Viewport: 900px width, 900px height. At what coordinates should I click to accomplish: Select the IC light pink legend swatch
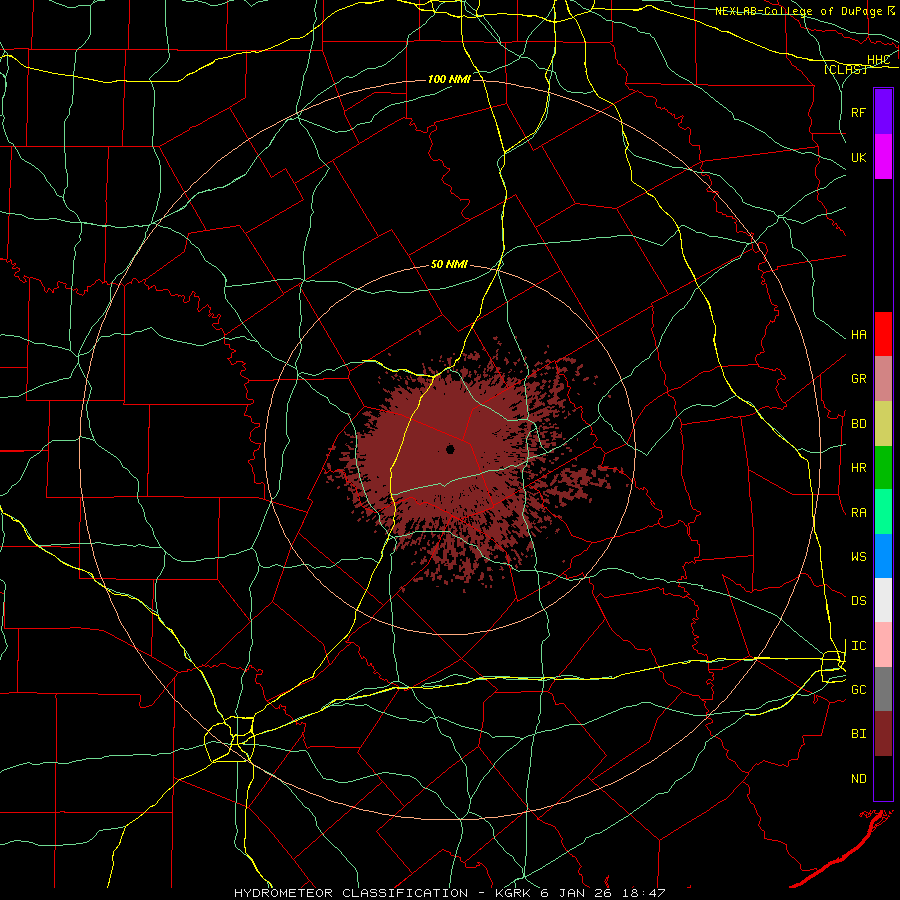coord(883,645)
